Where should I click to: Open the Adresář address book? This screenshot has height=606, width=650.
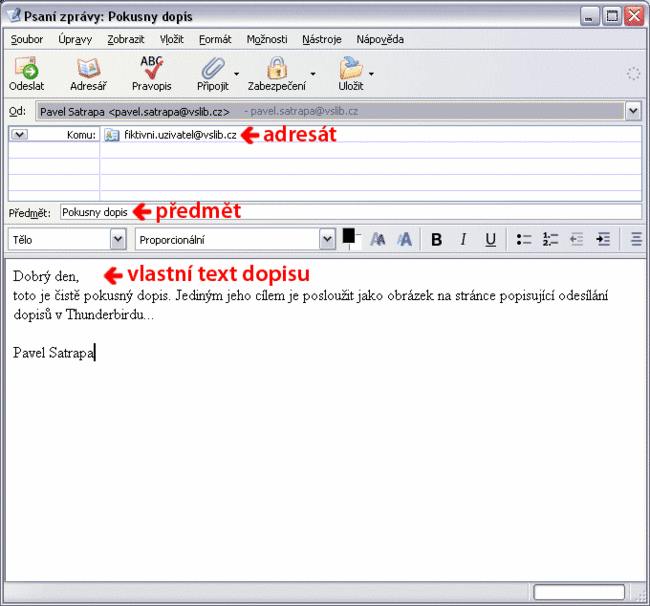pyautogui.click(x=88, y=68)
